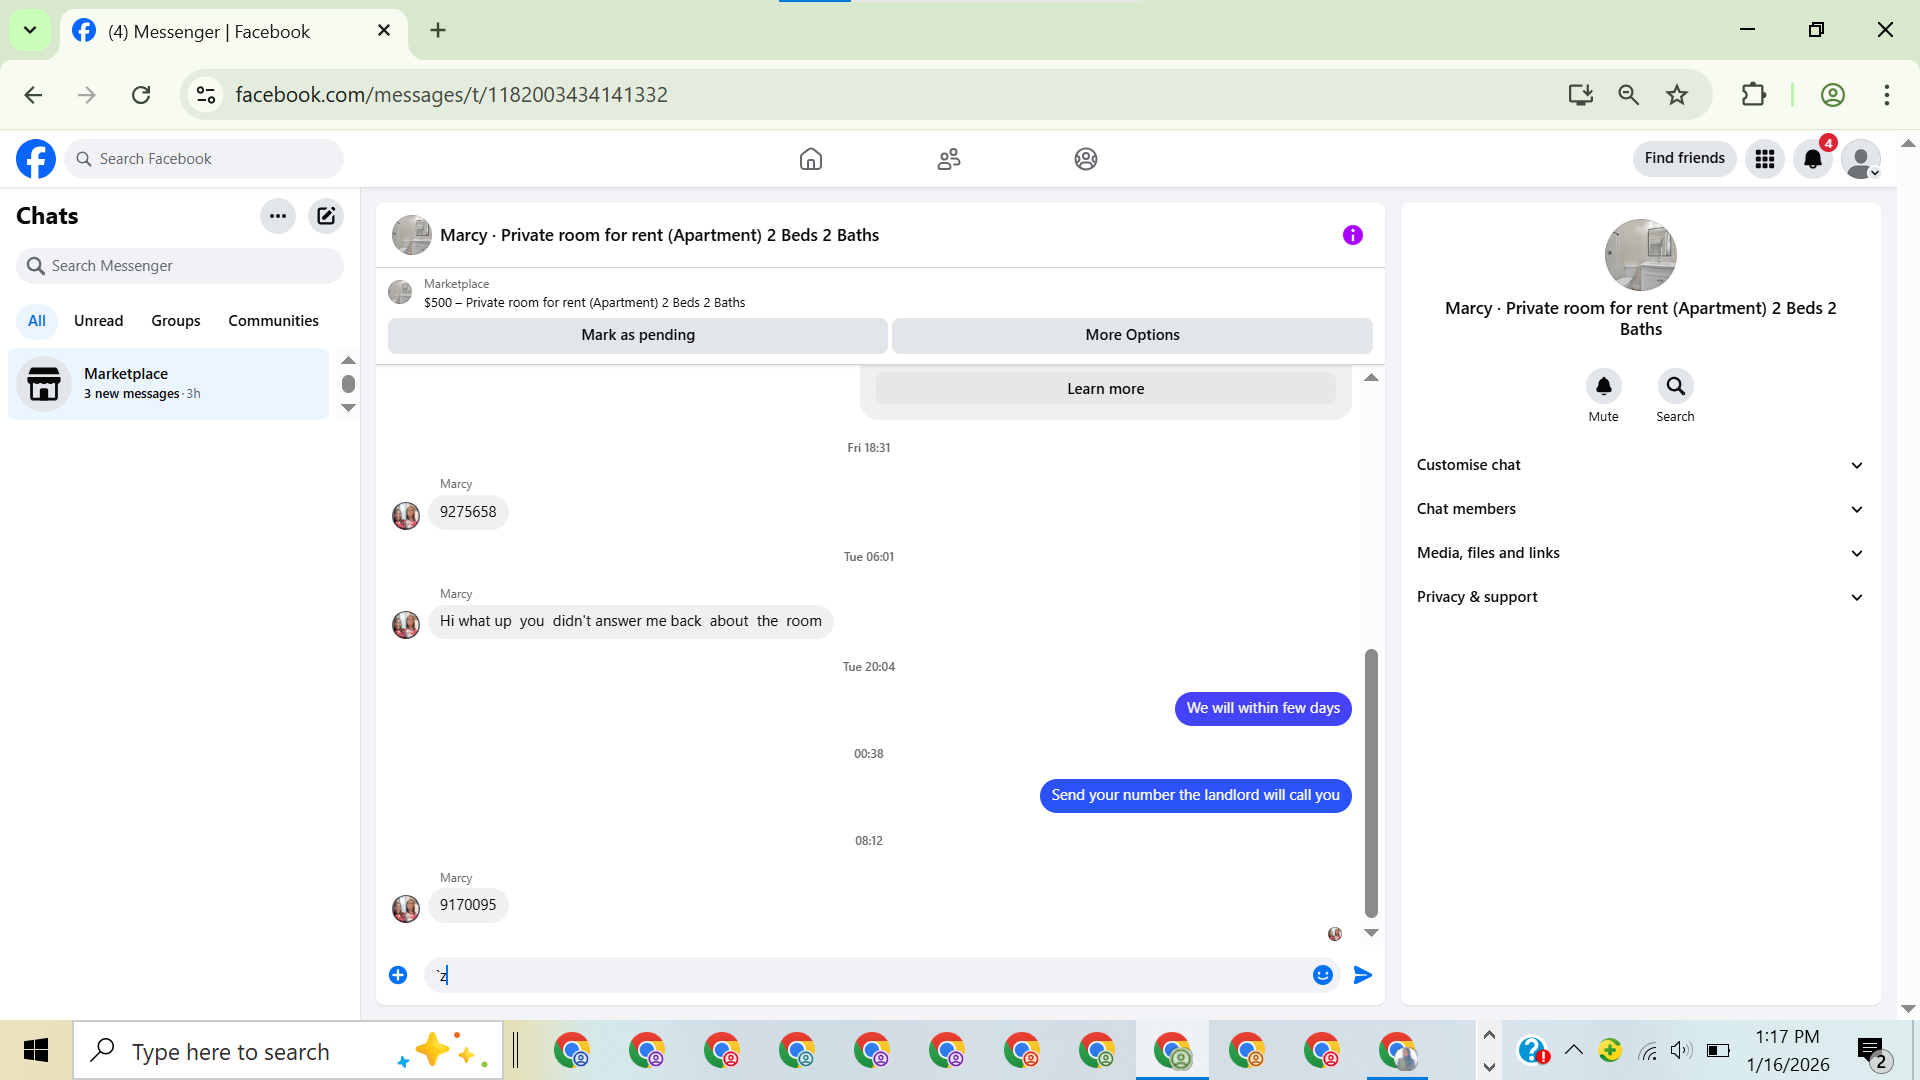Open the Facebook apps grid menu
1920x1080 pixels.
tap(1765, 159)
